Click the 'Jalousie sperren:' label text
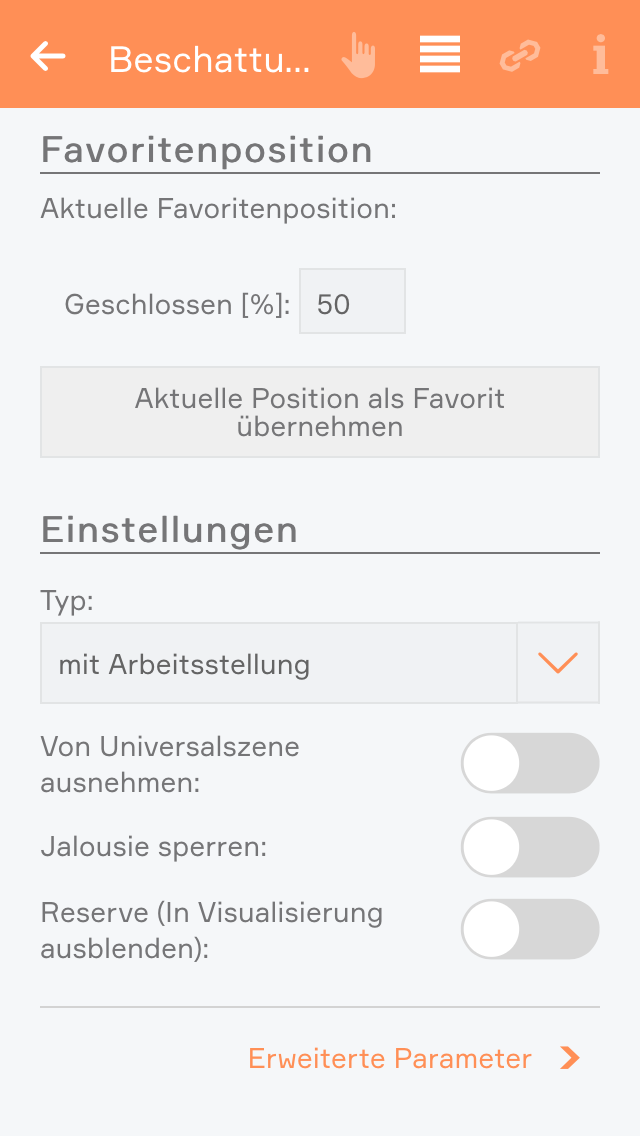 (x=154, y=847)
